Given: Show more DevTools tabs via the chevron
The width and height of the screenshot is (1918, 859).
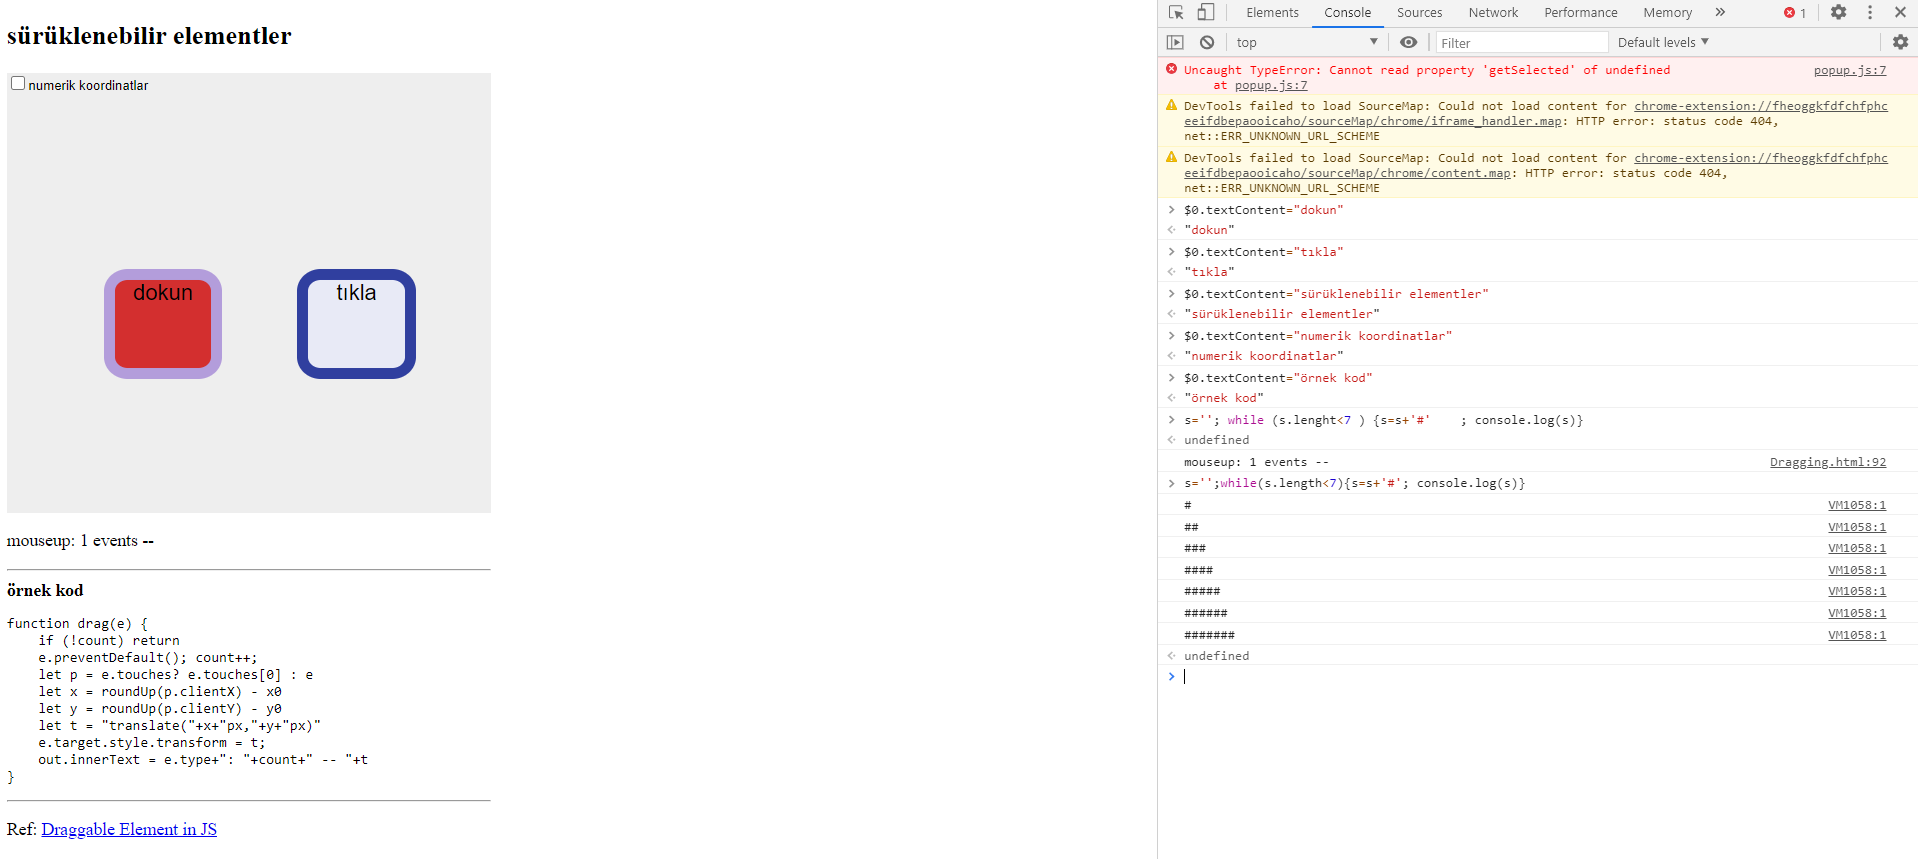Looking at the screenshot, I should coord(1720,12).
